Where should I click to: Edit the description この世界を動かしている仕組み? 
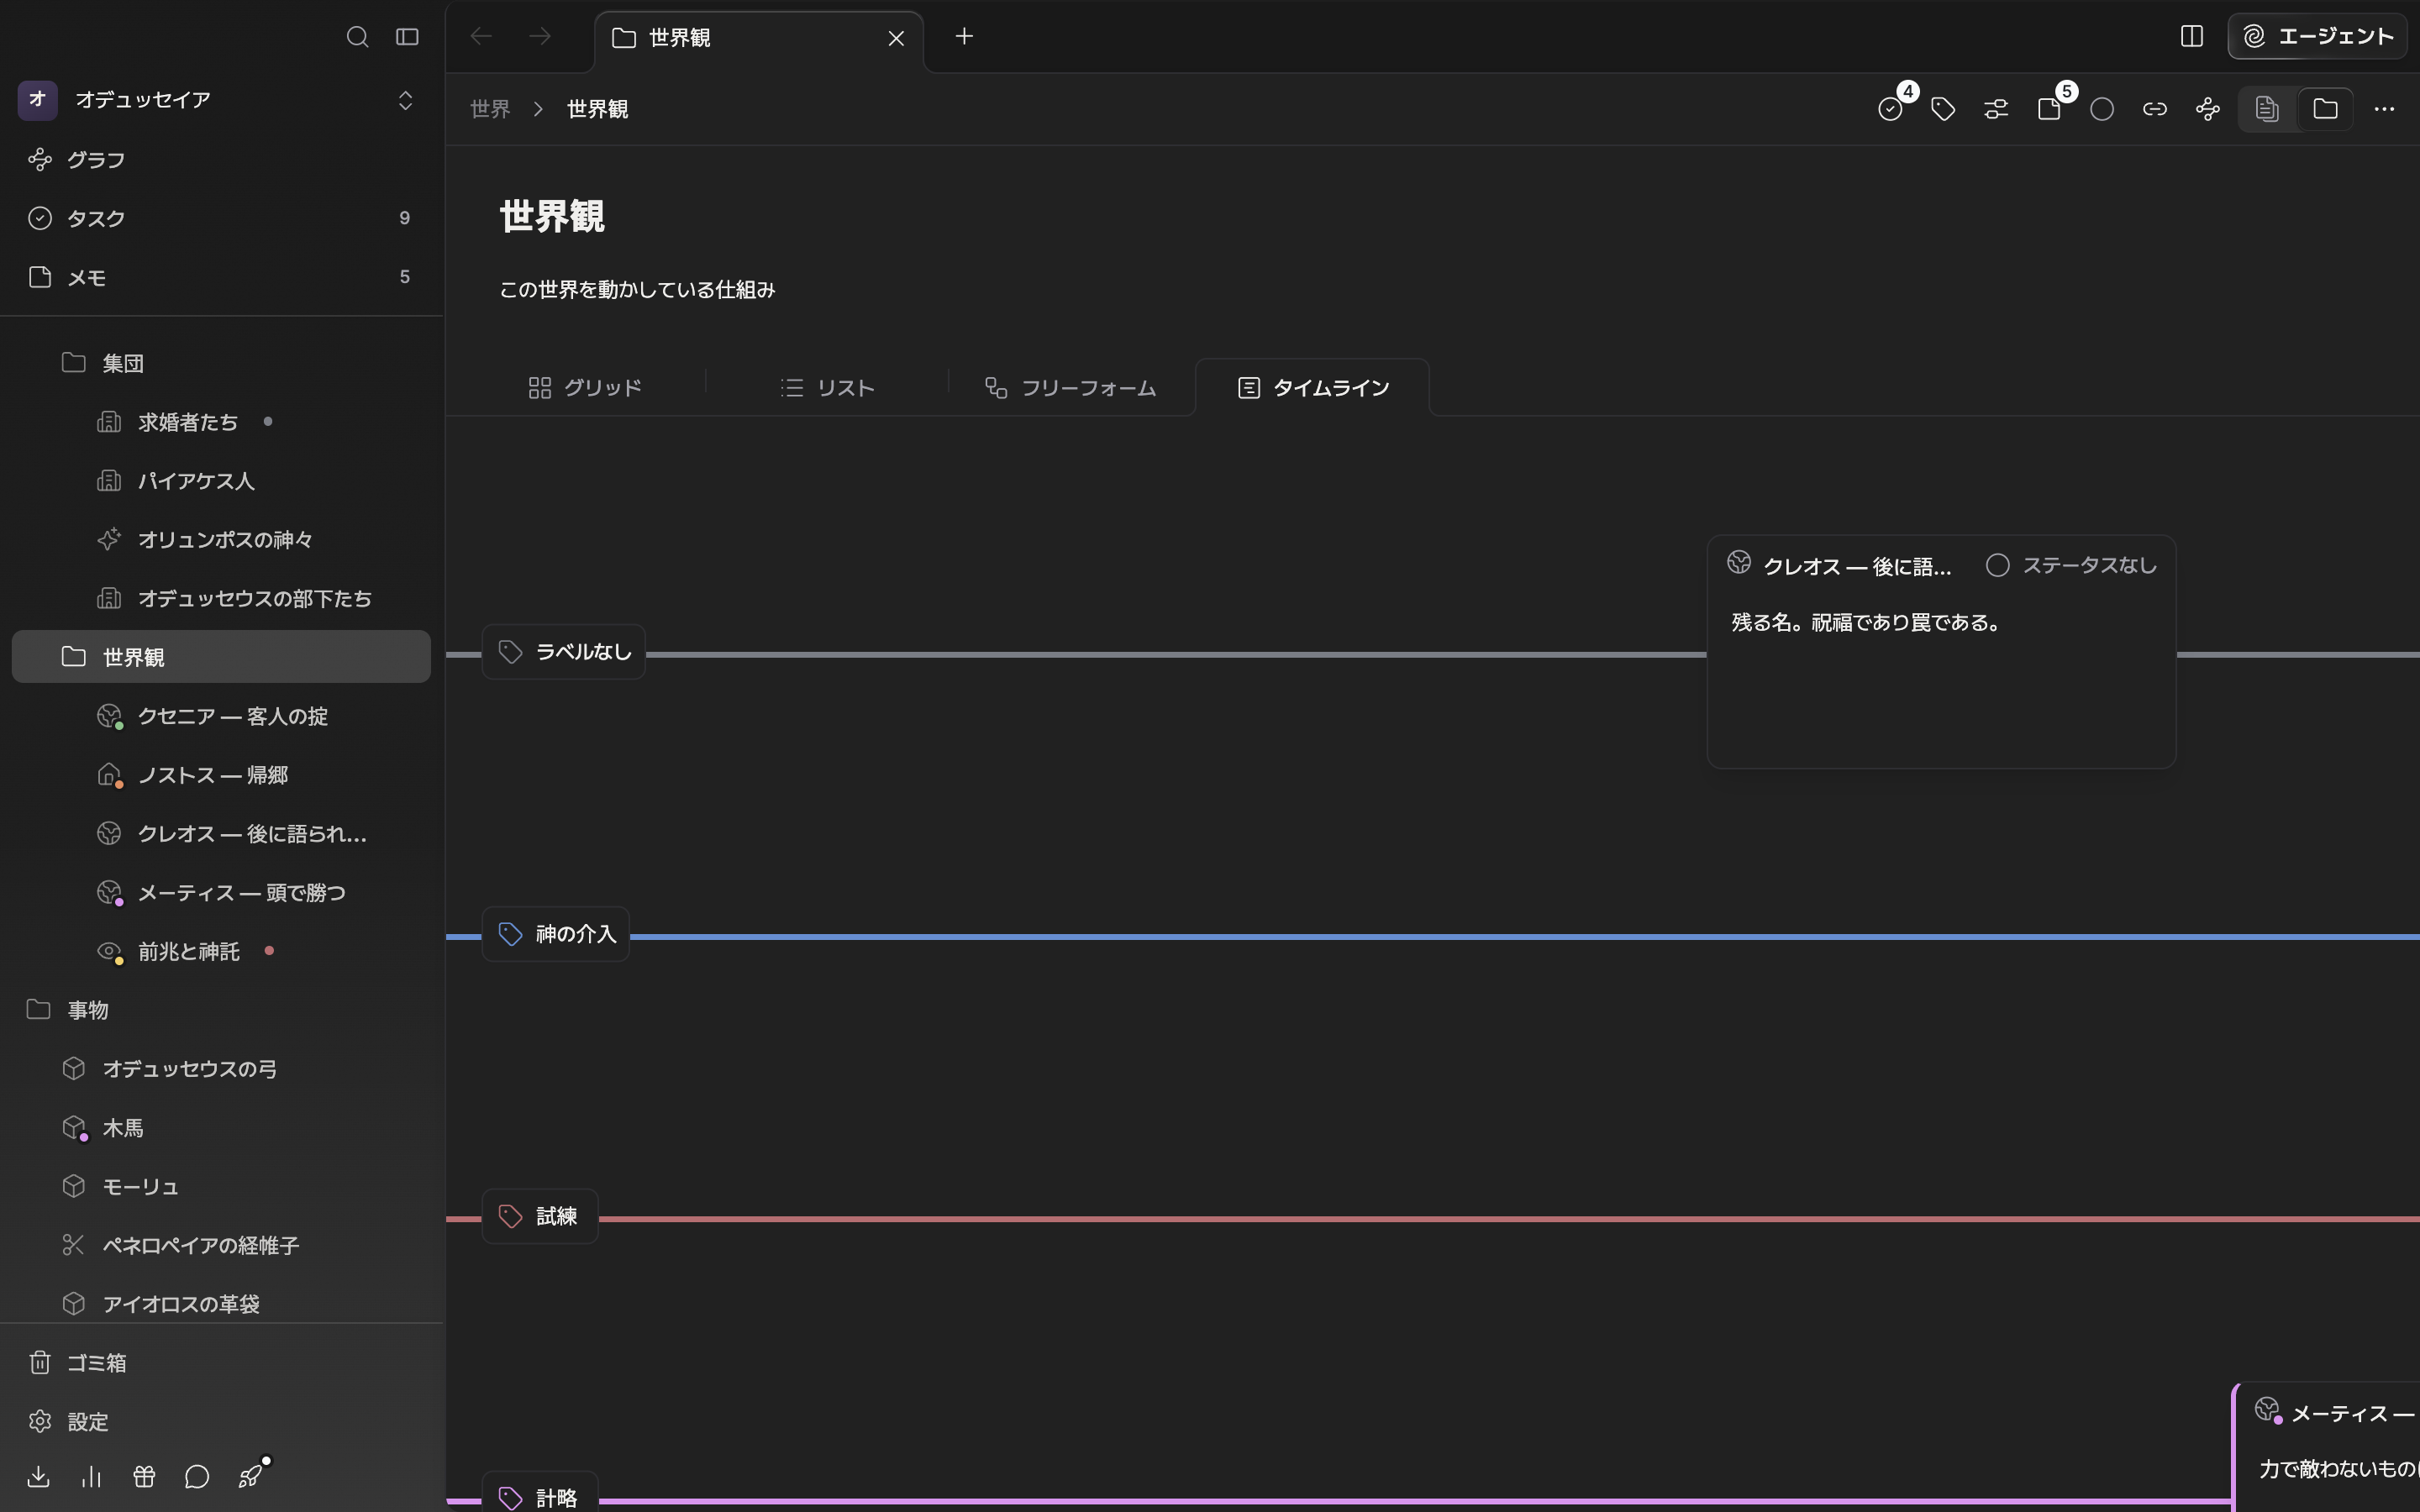[x=637, y=290]
